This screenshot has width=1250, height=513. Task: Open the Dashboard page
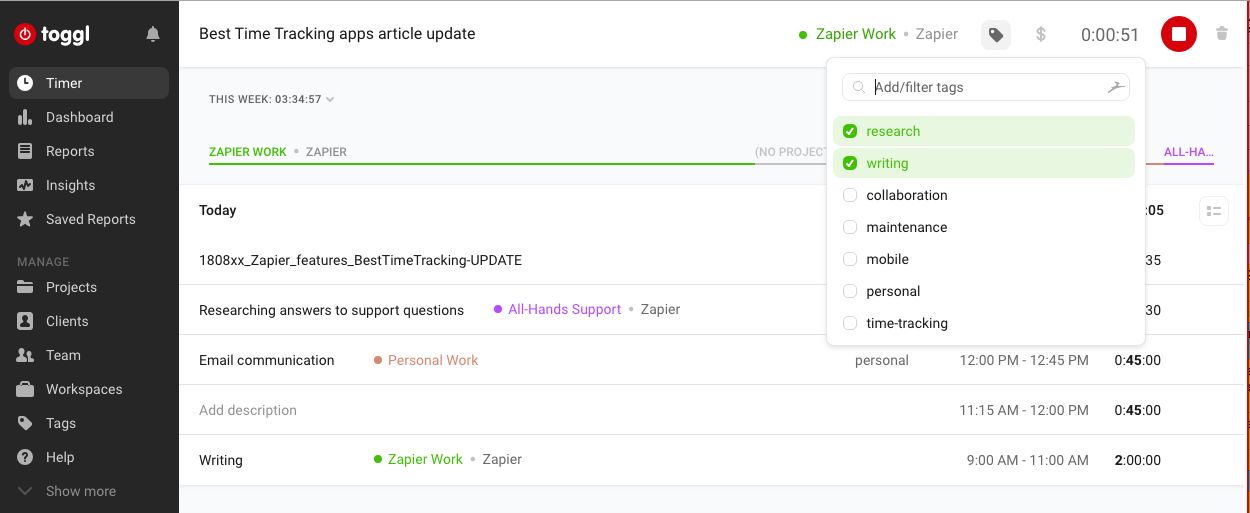(x=79, y=117)
